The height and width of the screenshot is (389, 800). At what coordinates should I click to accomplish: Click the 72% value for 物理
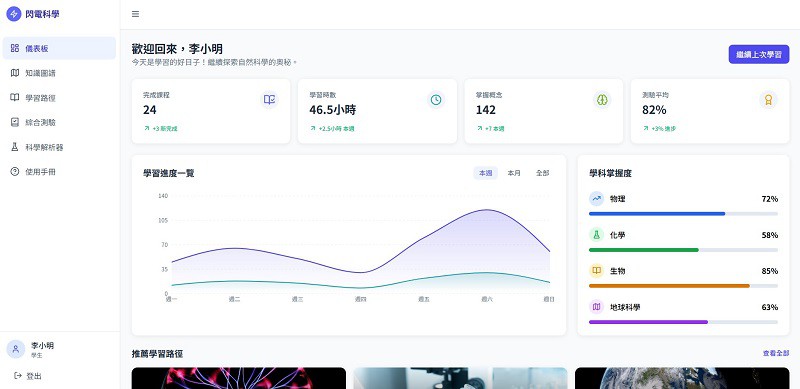(769, 199)
